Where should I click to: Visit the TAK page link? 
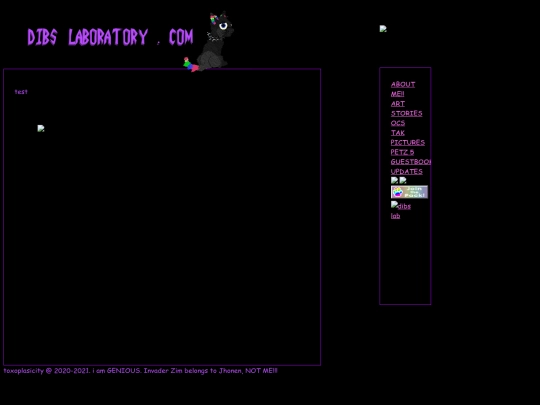coord(397,133)
